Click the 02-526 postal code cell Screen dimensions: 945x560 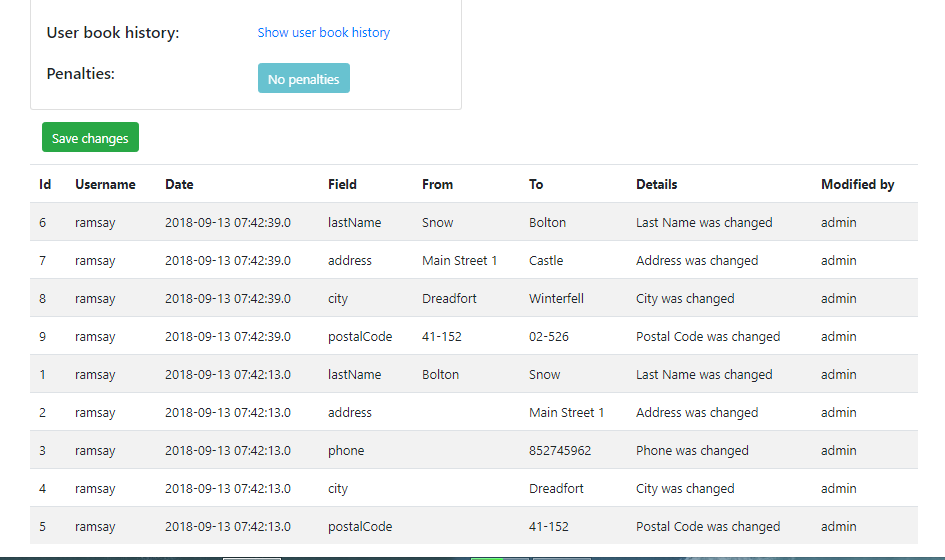(x=549, y=337)
